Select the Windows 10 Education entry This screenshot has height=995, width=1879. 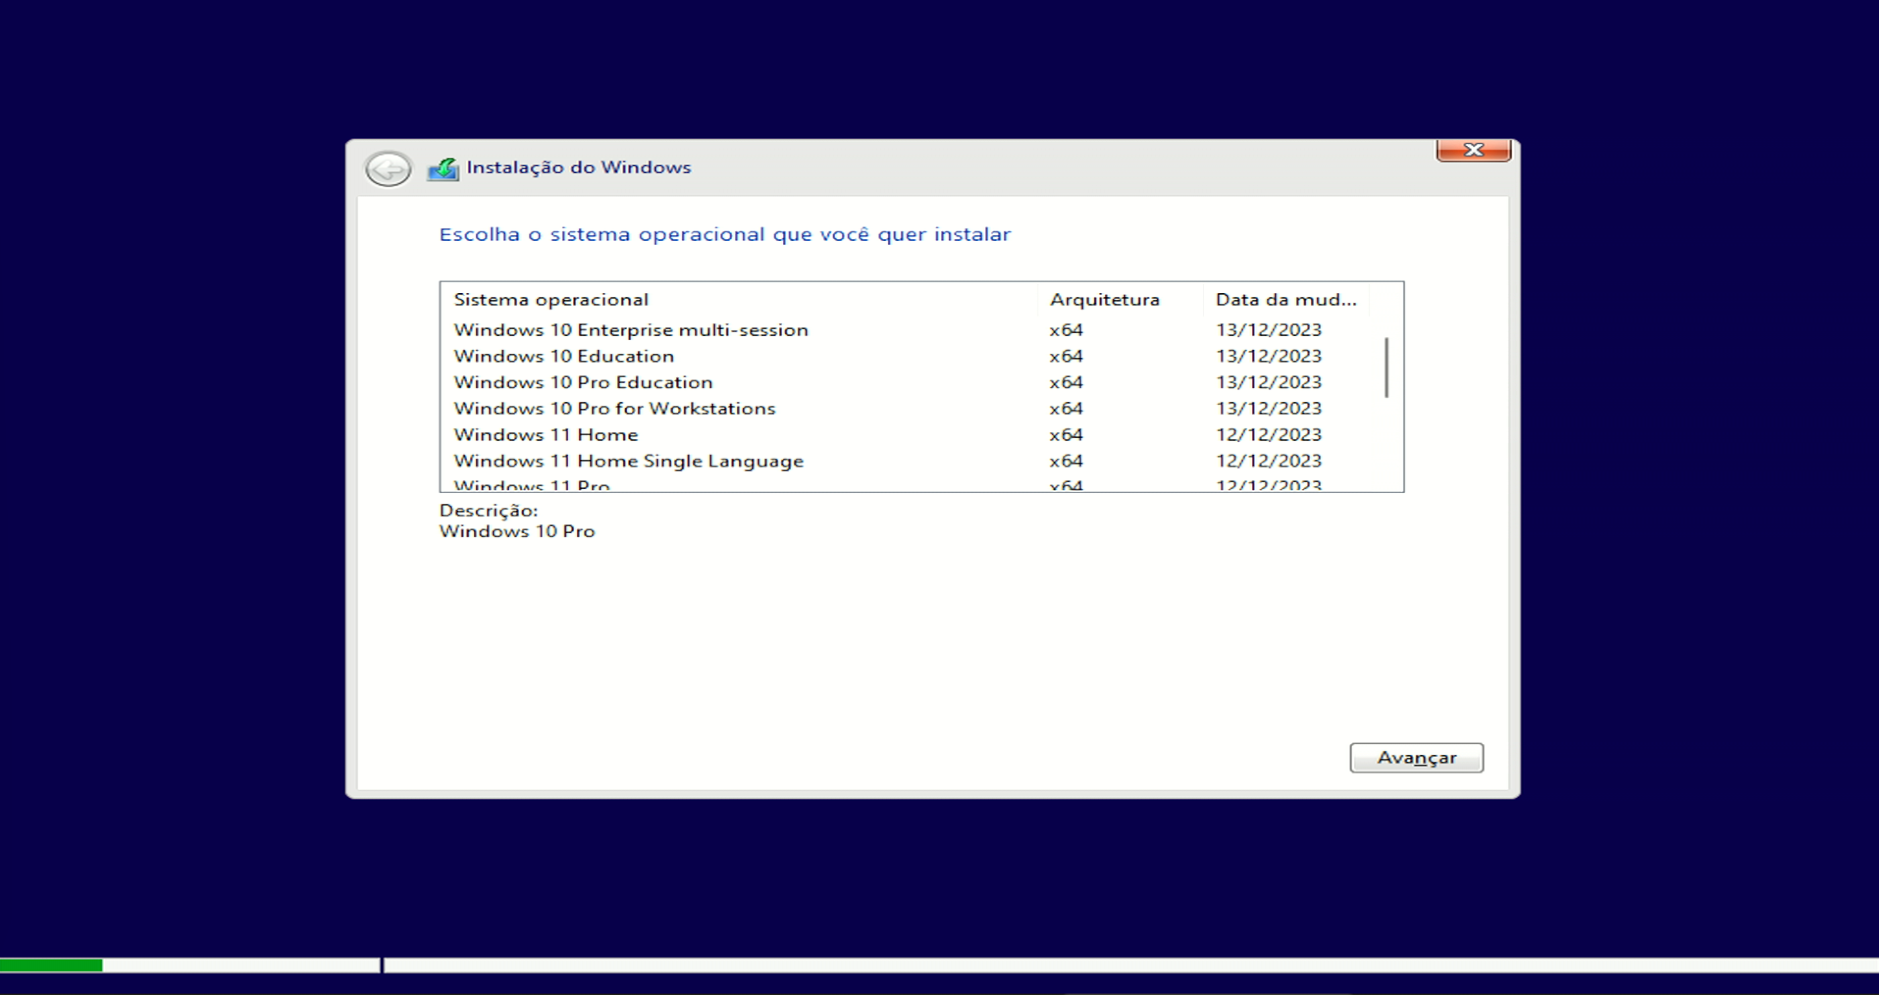tap(564, 356)
